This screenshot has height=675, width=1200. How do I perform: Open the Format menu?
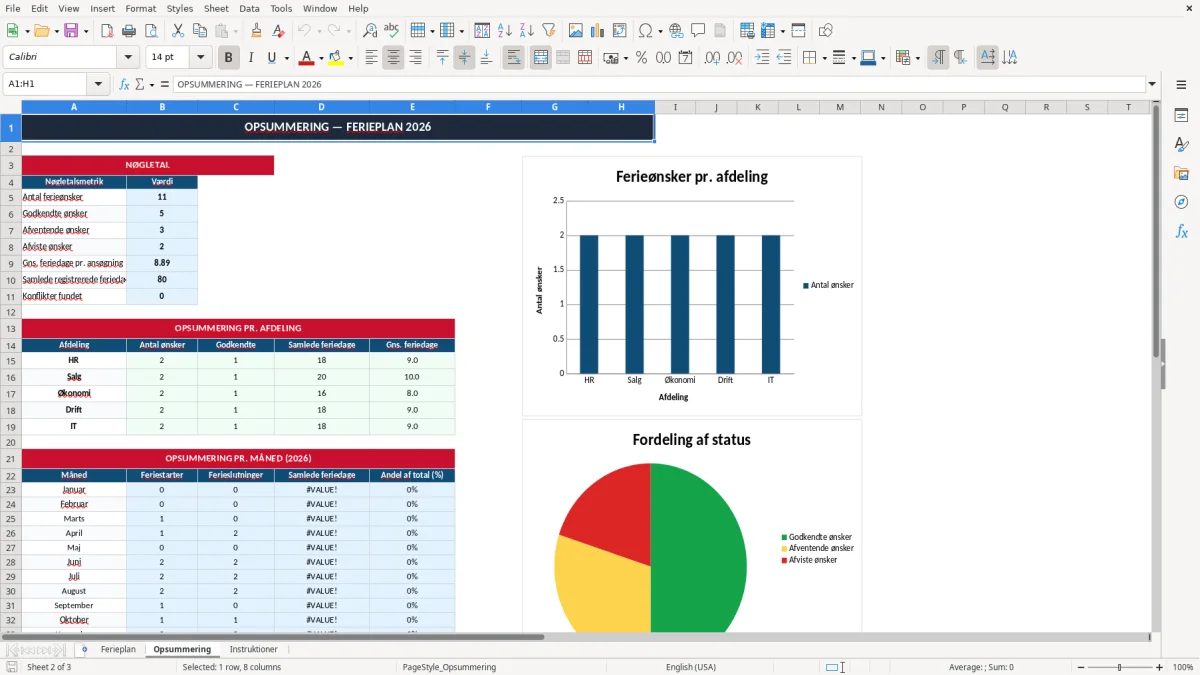[x=140, y=8]
